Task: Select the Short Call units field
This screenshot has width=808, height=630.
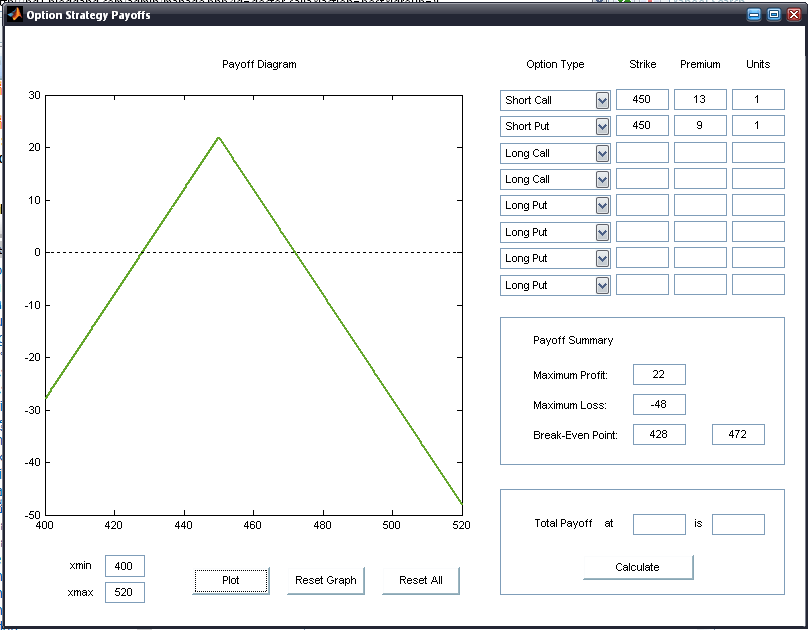Action: pos(758,99)
